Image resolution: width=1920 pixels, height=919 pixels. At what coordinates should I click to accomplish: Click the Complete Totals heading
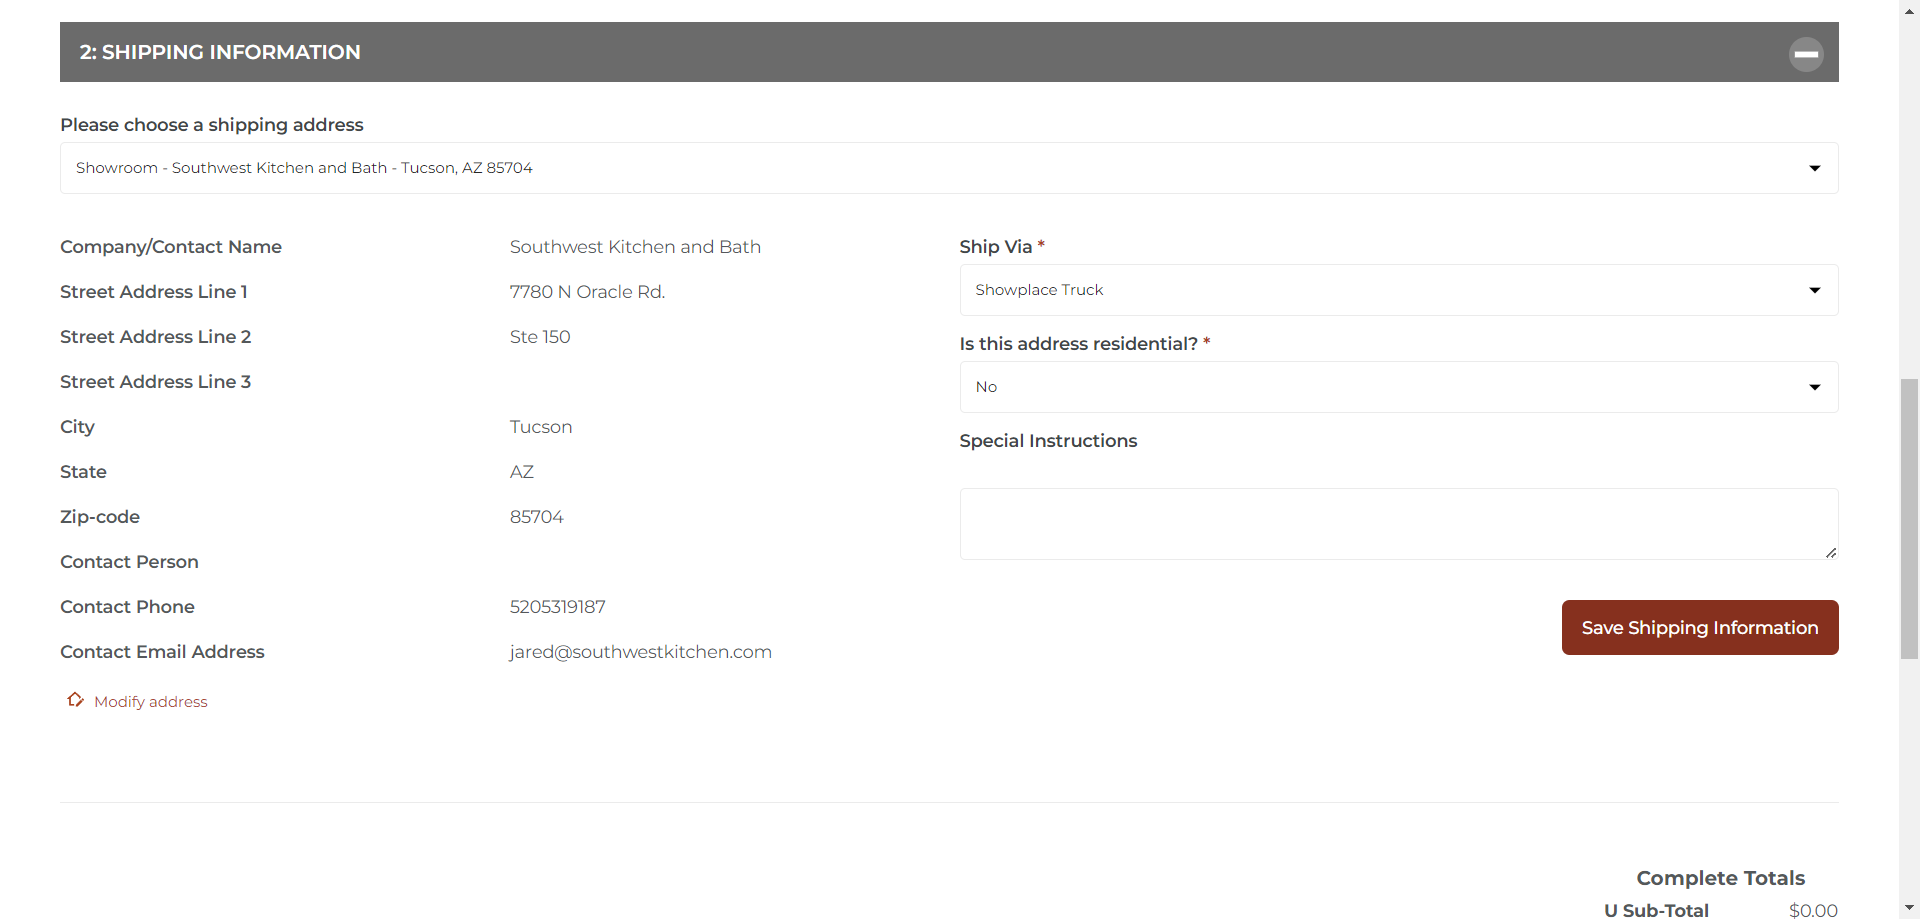tap(1721, 878)
